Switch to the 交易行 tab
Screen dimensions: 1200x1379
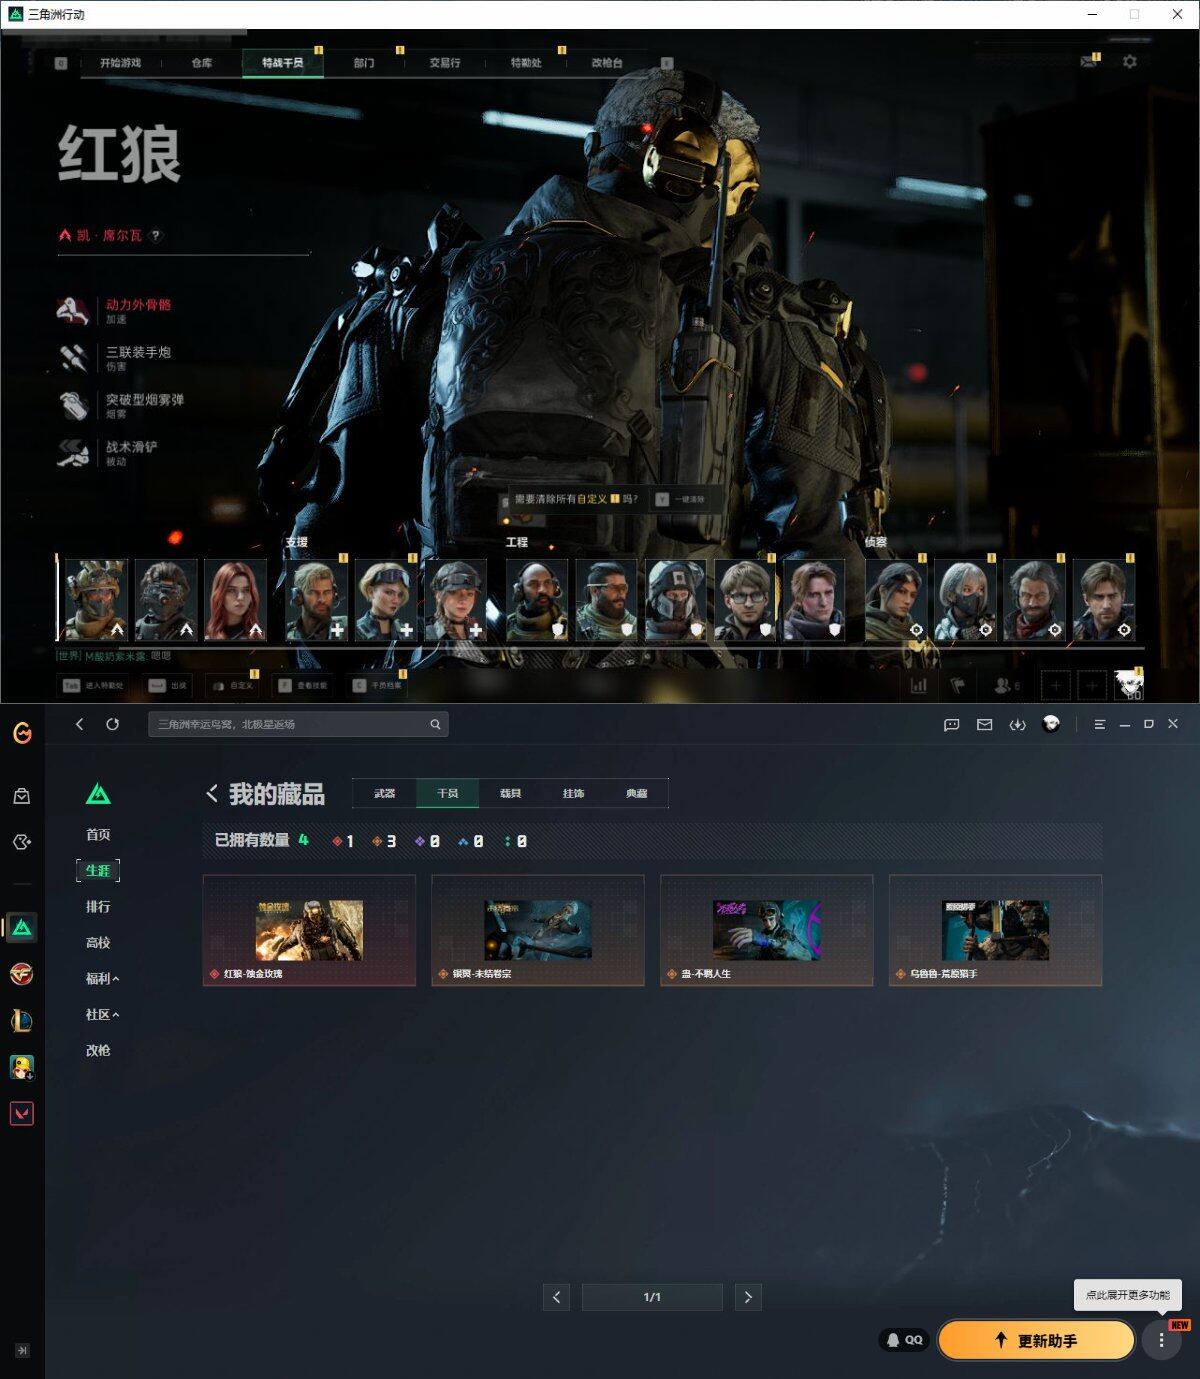[445, 63]
